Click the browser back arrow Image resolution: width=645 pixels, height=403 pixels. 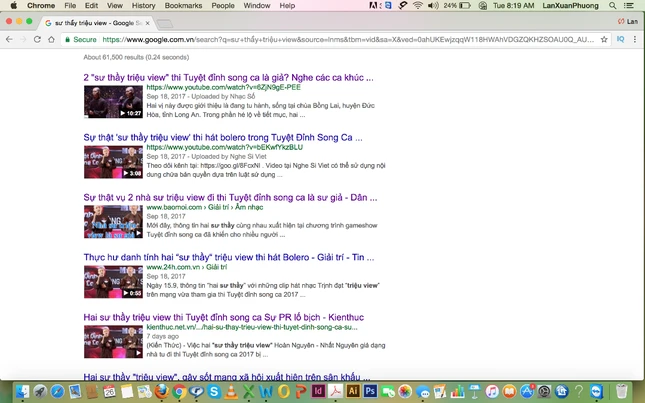pyautogui.click(x=9, y=40)
